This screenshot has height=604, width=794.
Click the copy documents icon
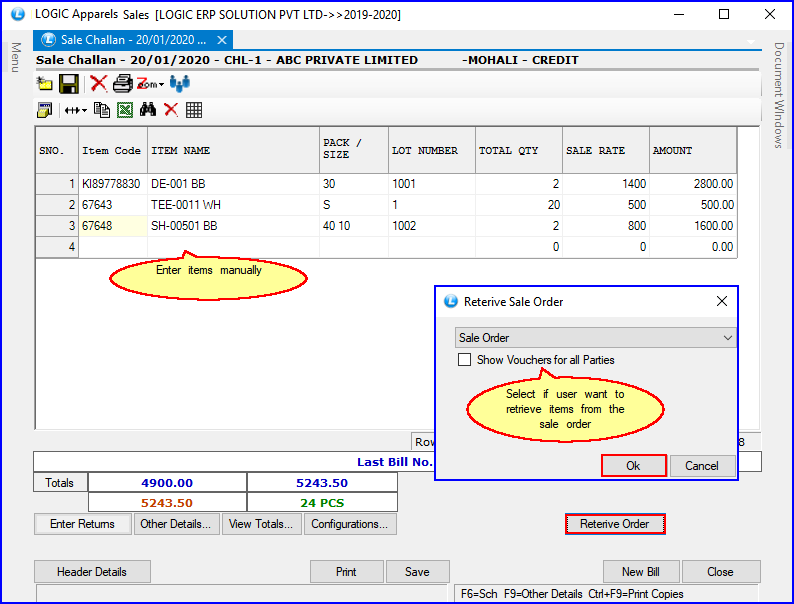pyautogui.click(x=102, y=110)
